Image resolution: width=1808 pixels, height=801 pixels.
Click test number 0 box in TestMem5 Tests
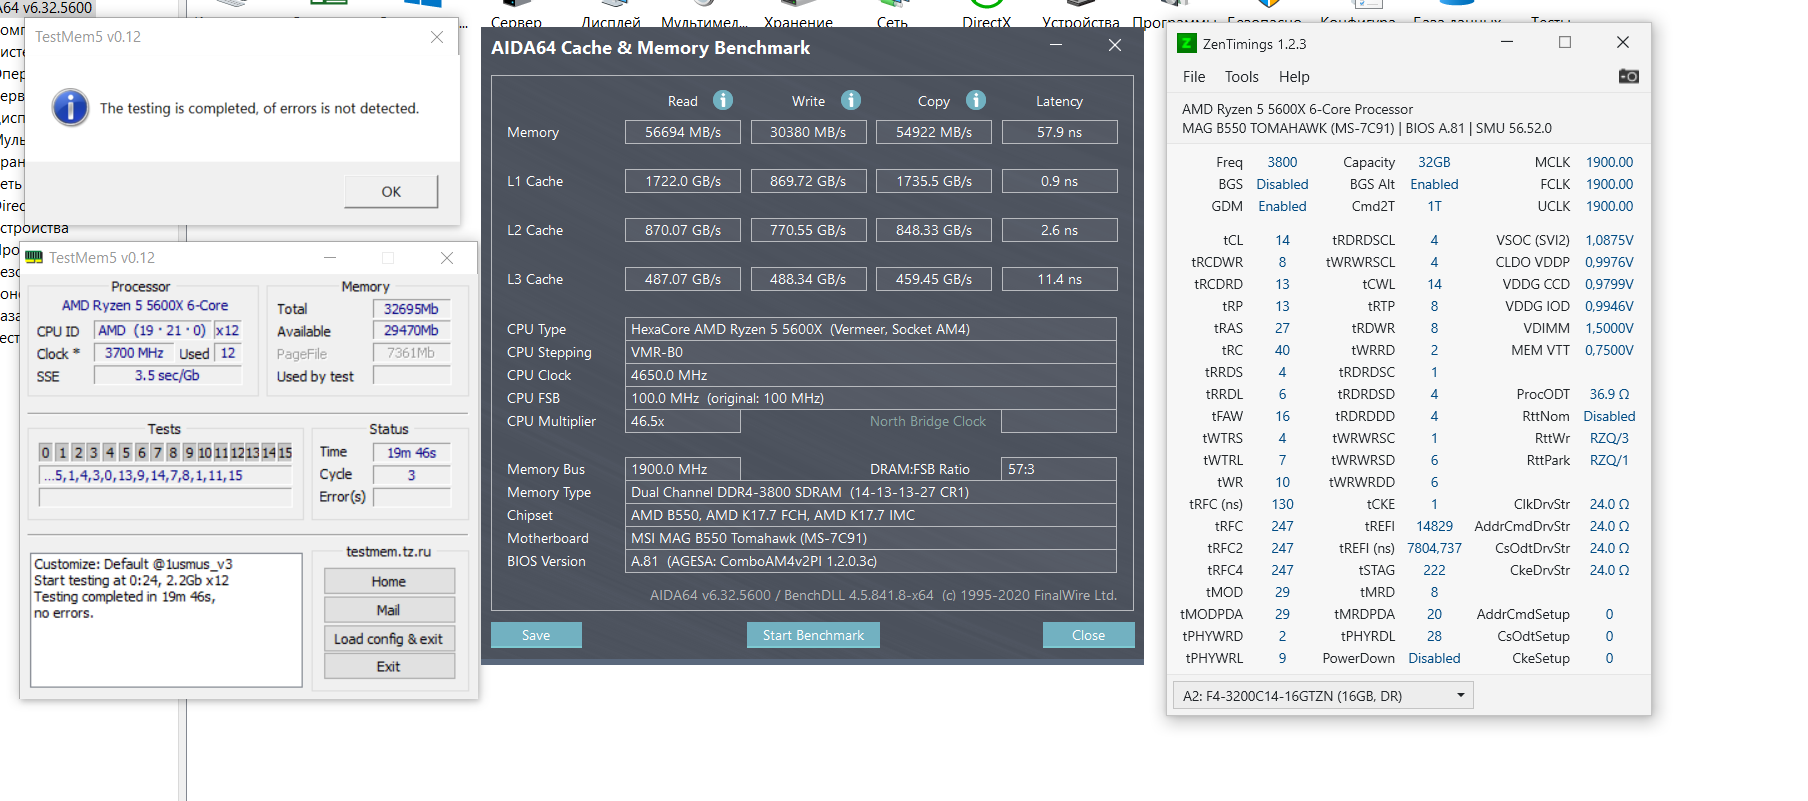(x=45, y=453)
